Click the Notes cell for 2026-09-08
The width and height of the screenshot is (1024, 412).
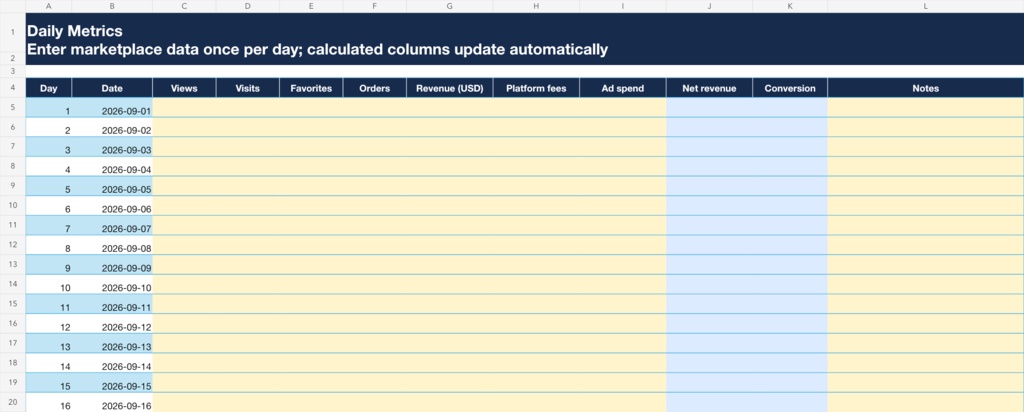[925, 245]
